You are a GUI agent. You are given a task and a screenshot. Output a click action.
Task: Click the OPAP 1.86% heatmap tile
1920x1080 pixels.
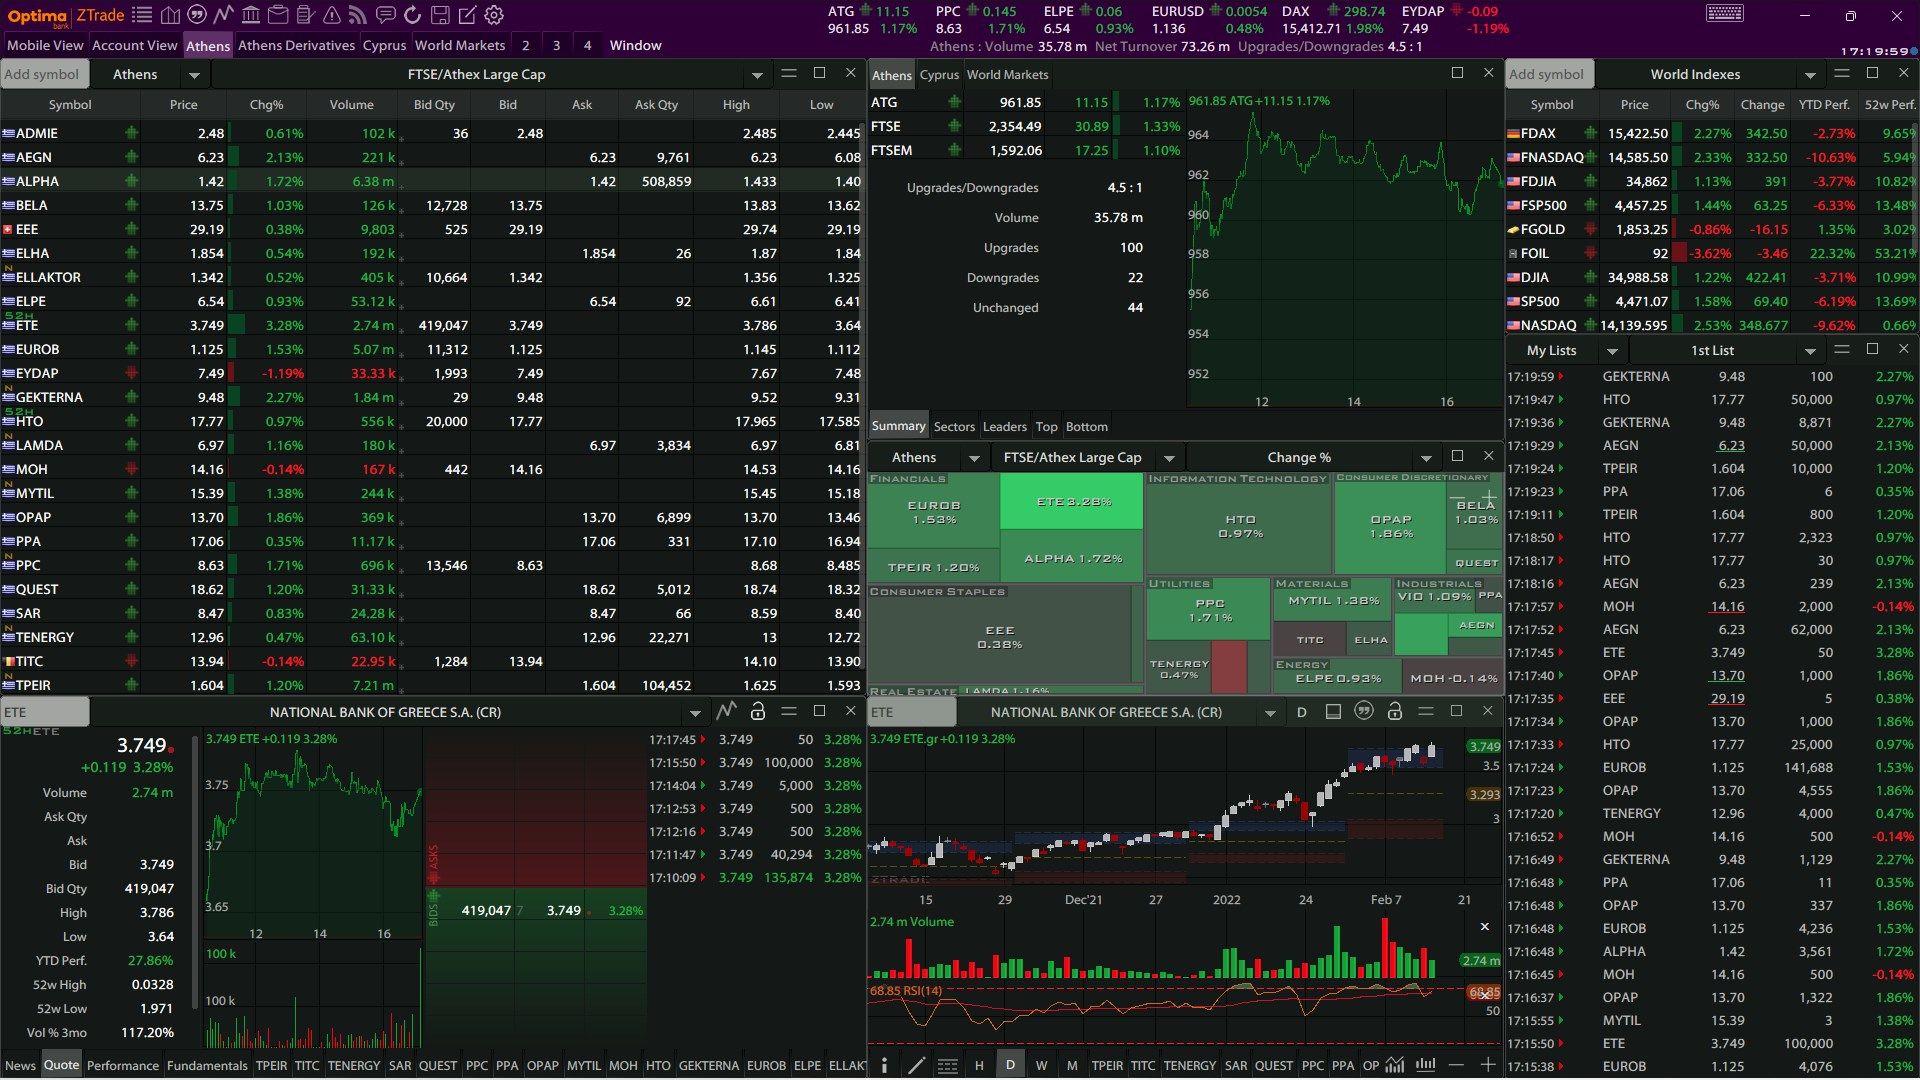point(1391,527)
